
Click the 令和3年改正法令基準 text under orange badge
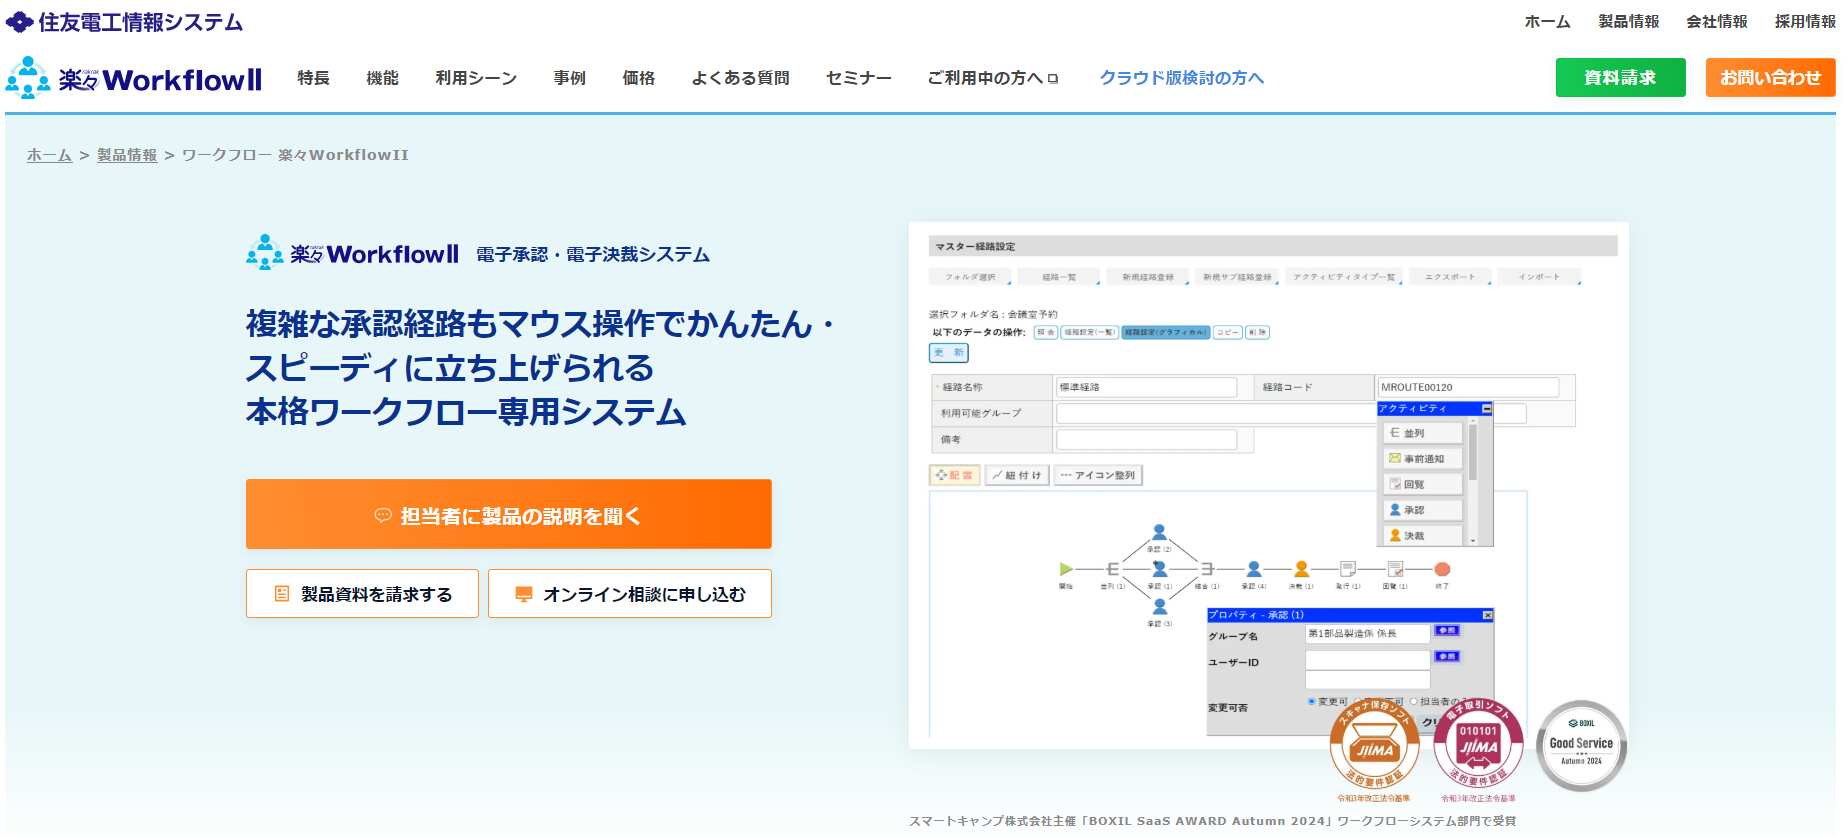[x=1374, y=798]
